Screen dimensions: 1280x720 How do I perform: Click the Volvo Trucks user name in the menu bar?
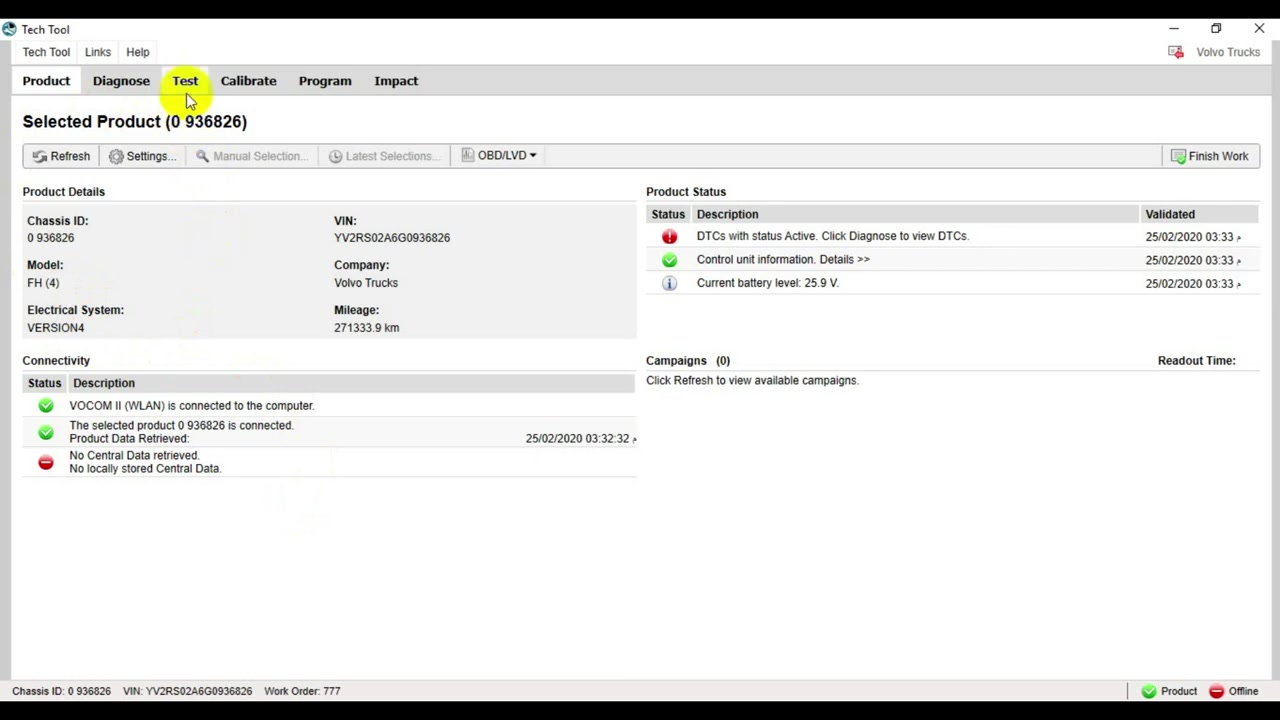click(x=1228, y=52)
